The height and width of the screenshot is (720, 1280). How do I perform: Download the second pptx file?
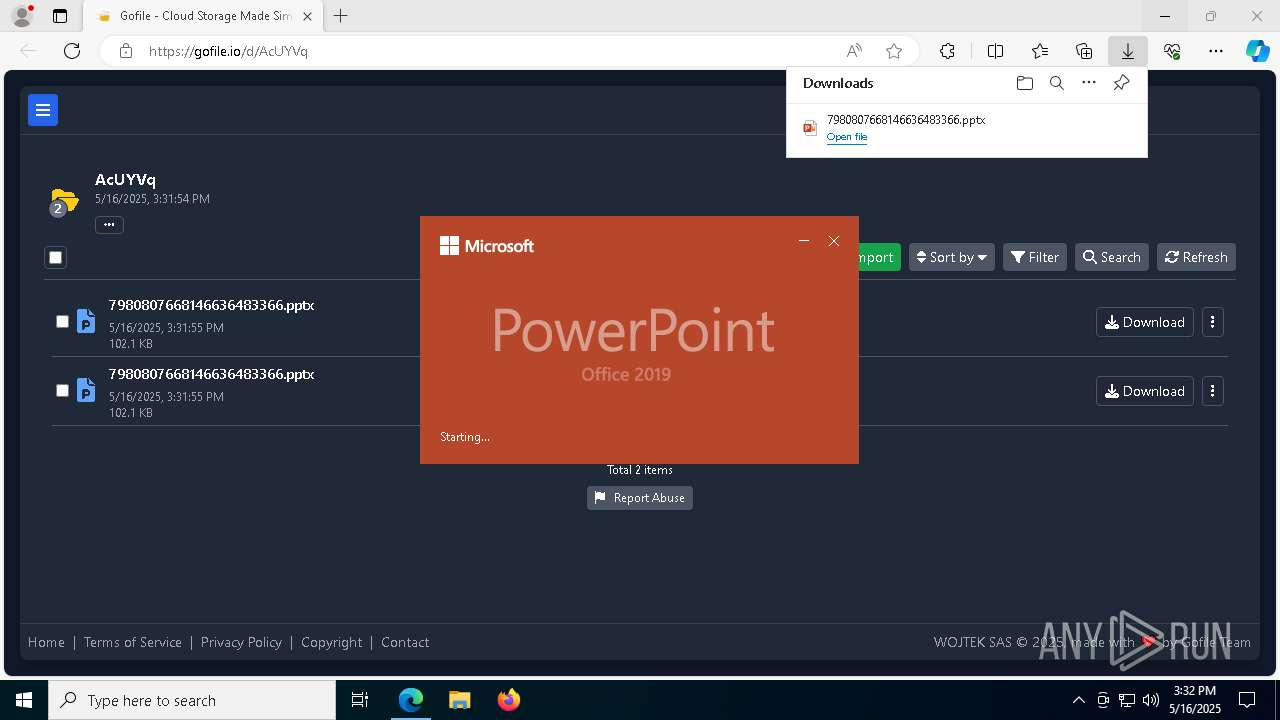tap(1145, 391)
